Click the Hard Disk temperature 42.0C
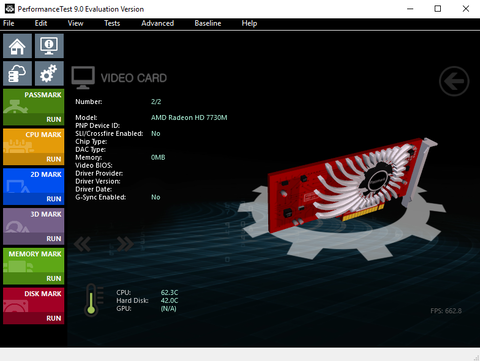The image size is (480, 361). [169, 301]
